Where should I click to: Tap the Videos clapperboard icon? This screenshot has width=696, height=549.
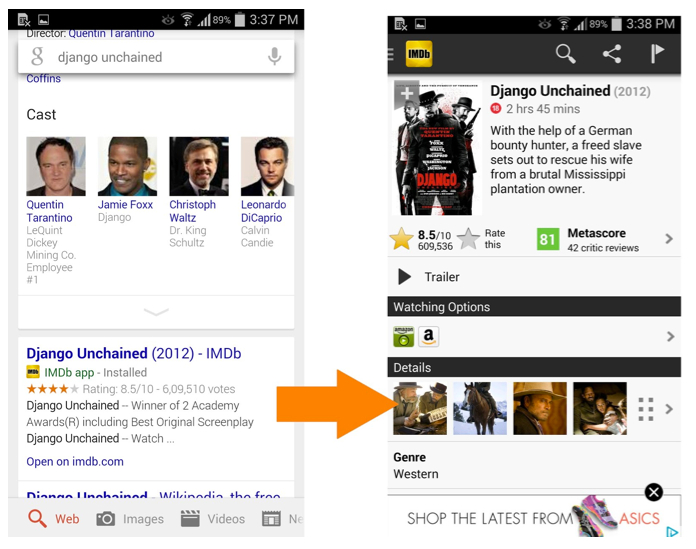[190, 518]
